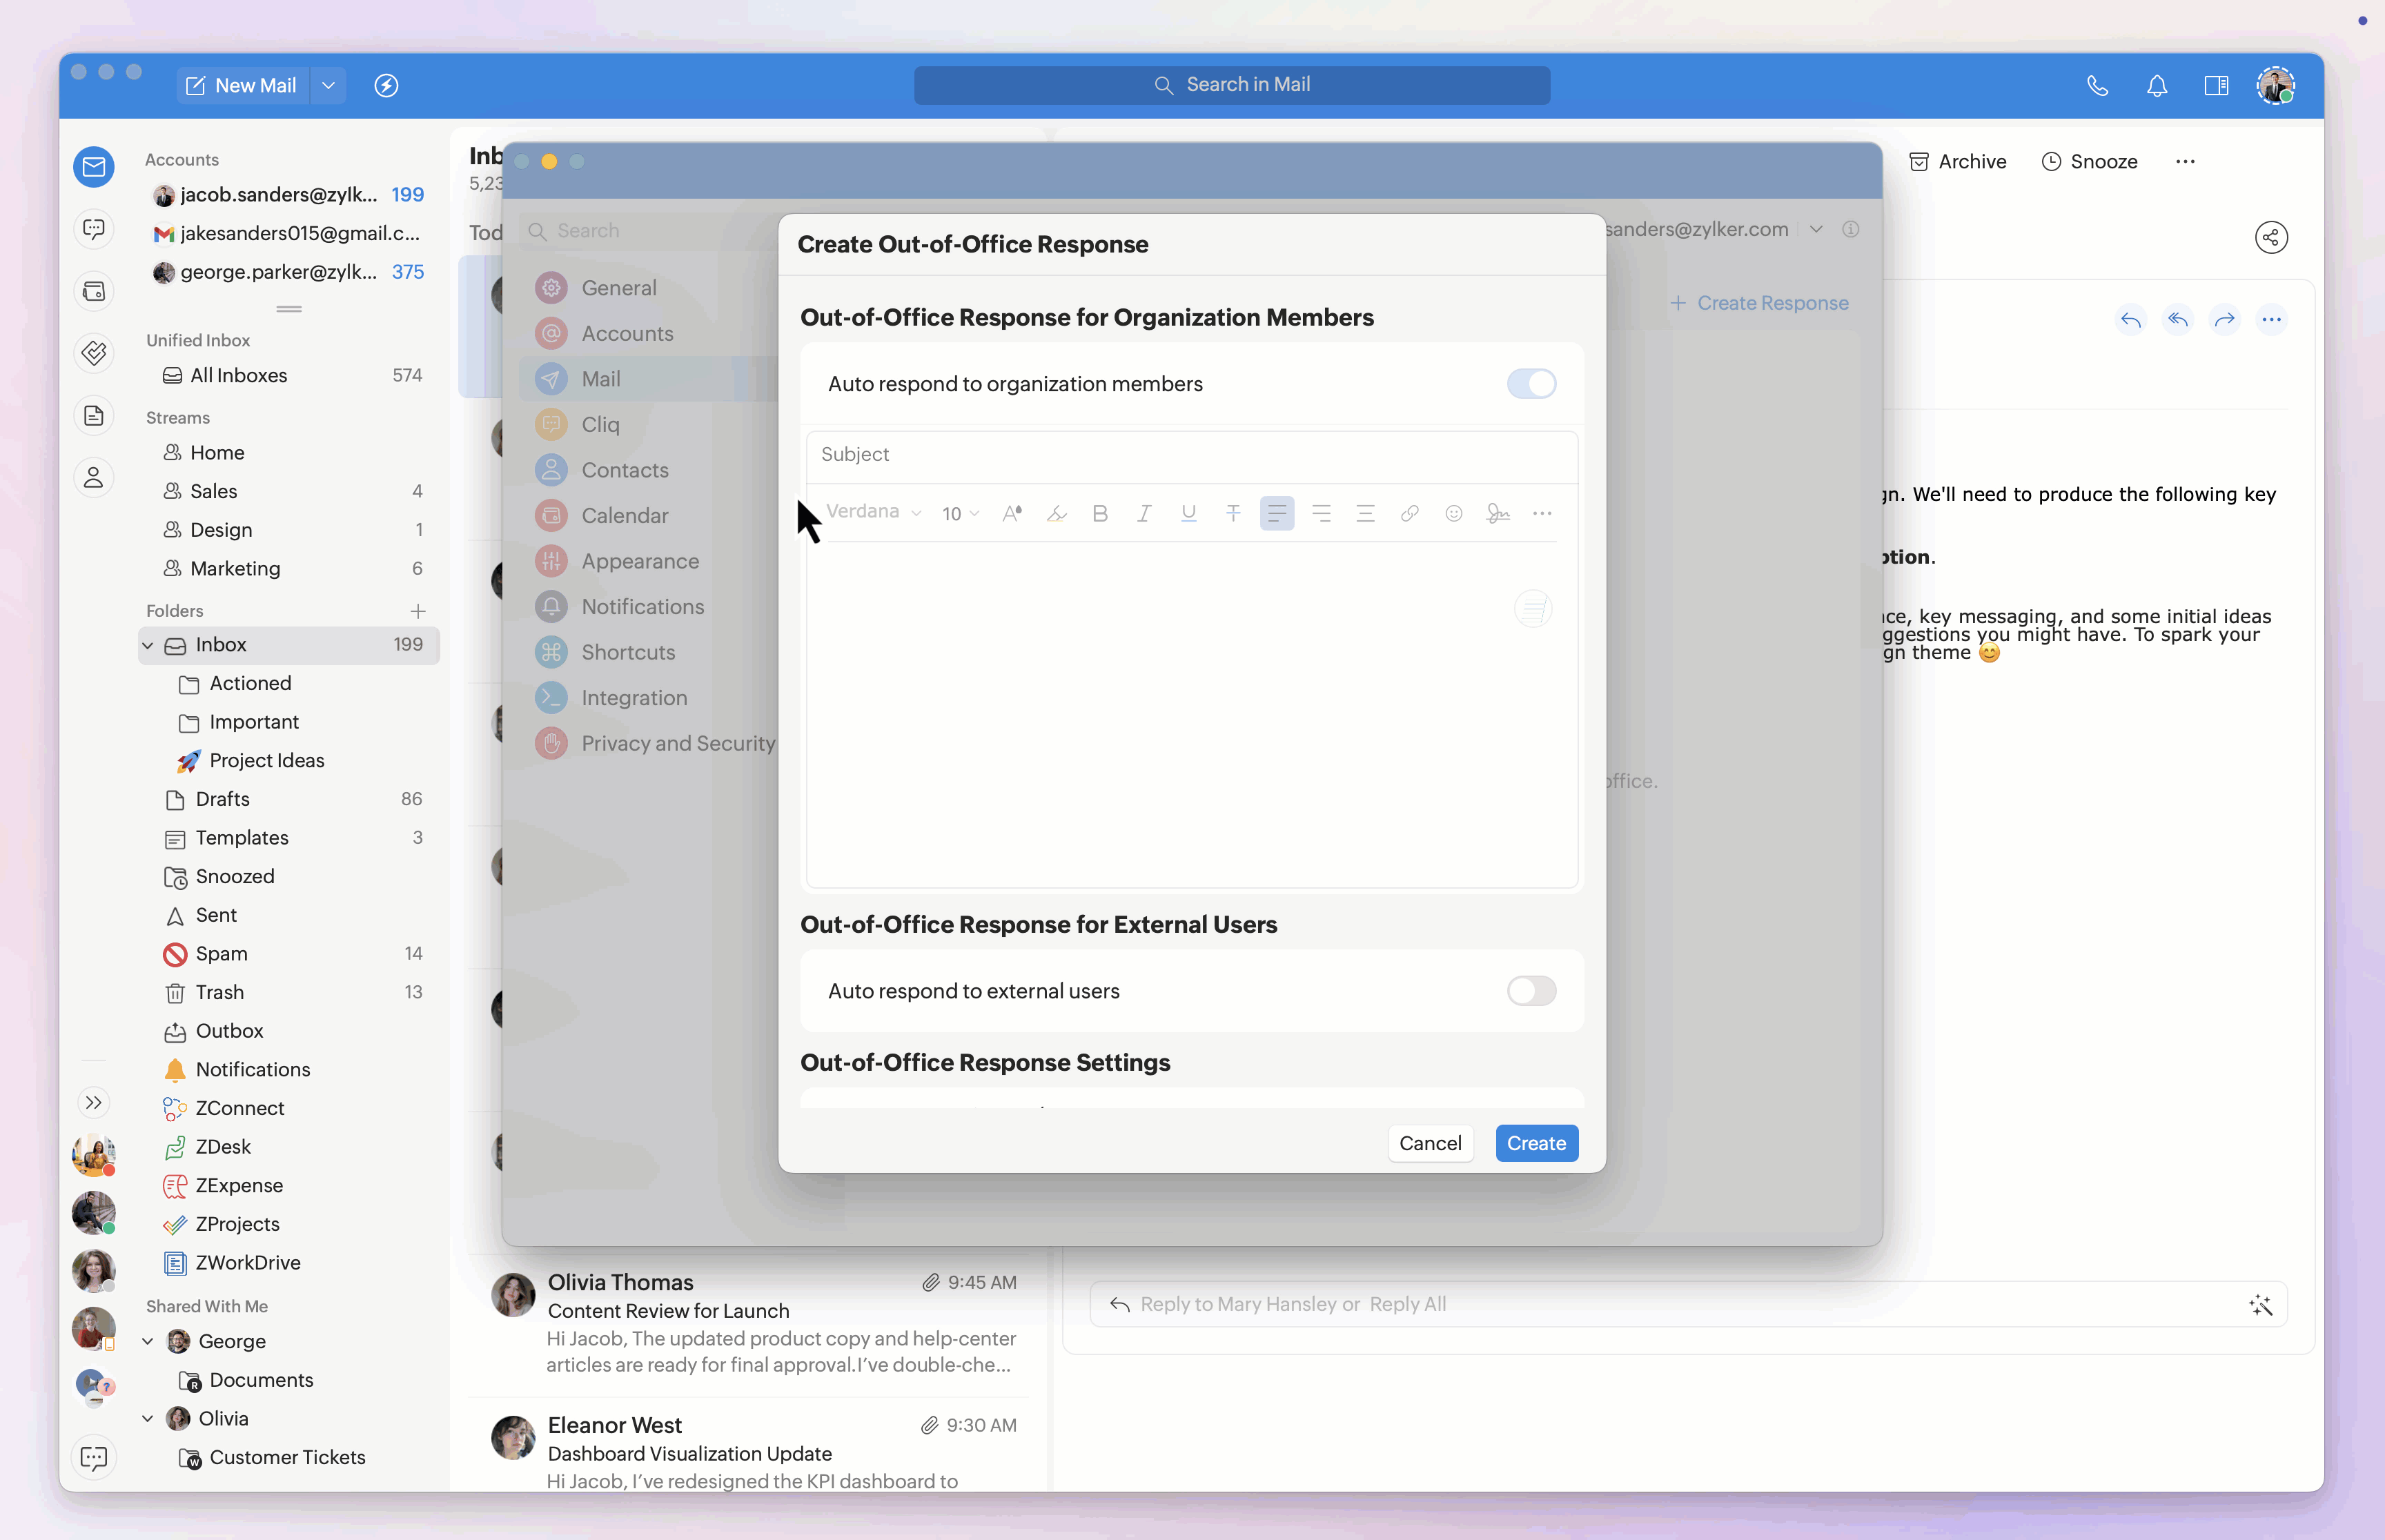This screenshot has height=1540, width=2385.
Task: Click the Italic formatting icon
Action: point(1144,513)
